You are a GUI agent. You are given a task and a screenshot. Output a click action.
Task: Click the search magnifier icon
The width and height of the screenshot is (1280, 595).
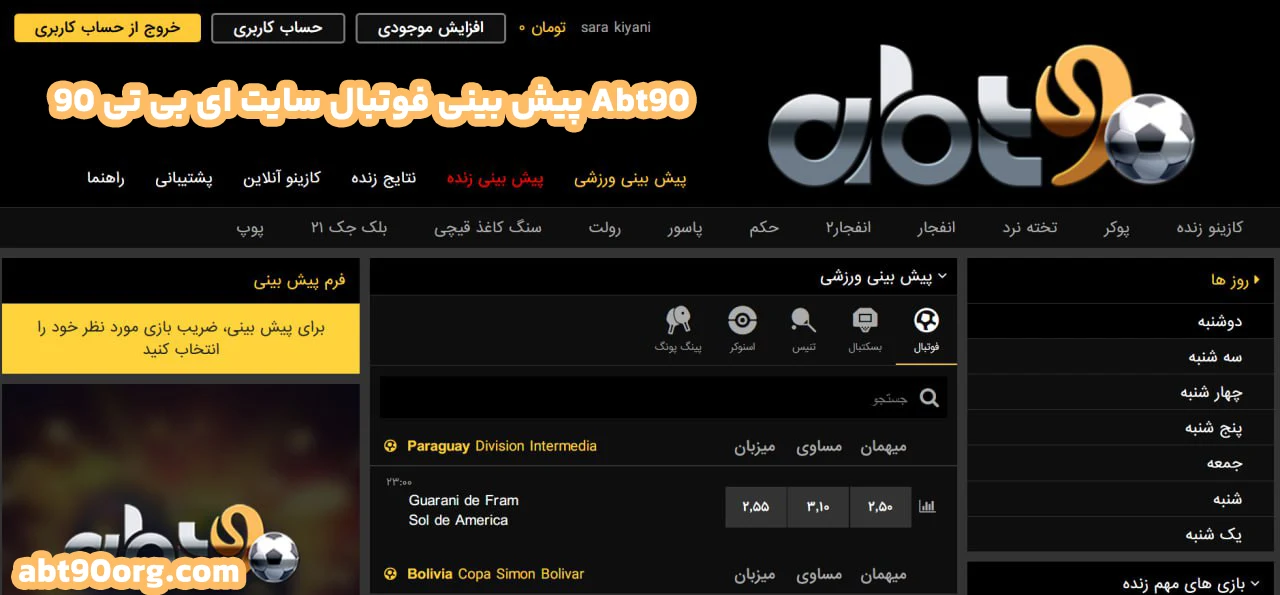929,398
